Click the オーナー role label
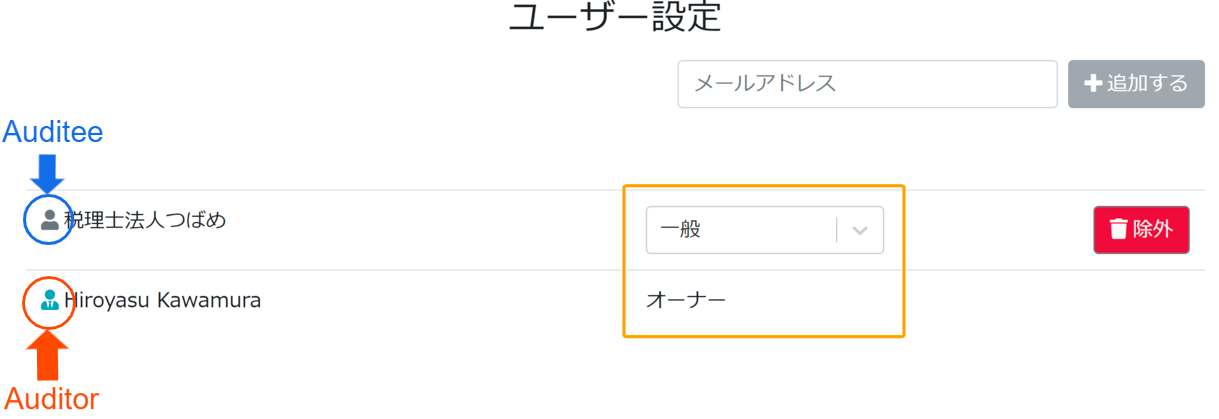 pyautogui.click(x=686, y=299)
